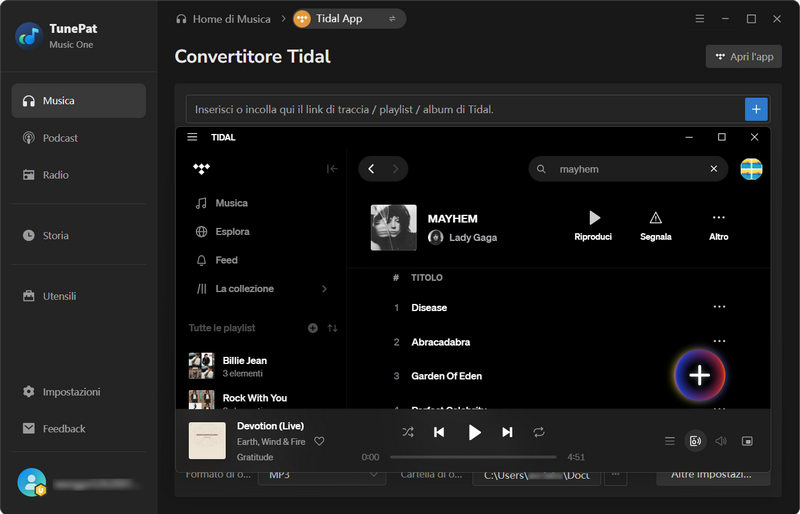Open Feed in TIDAL sidebar
The height and width of the screenshot is (514, 800).
217,260
